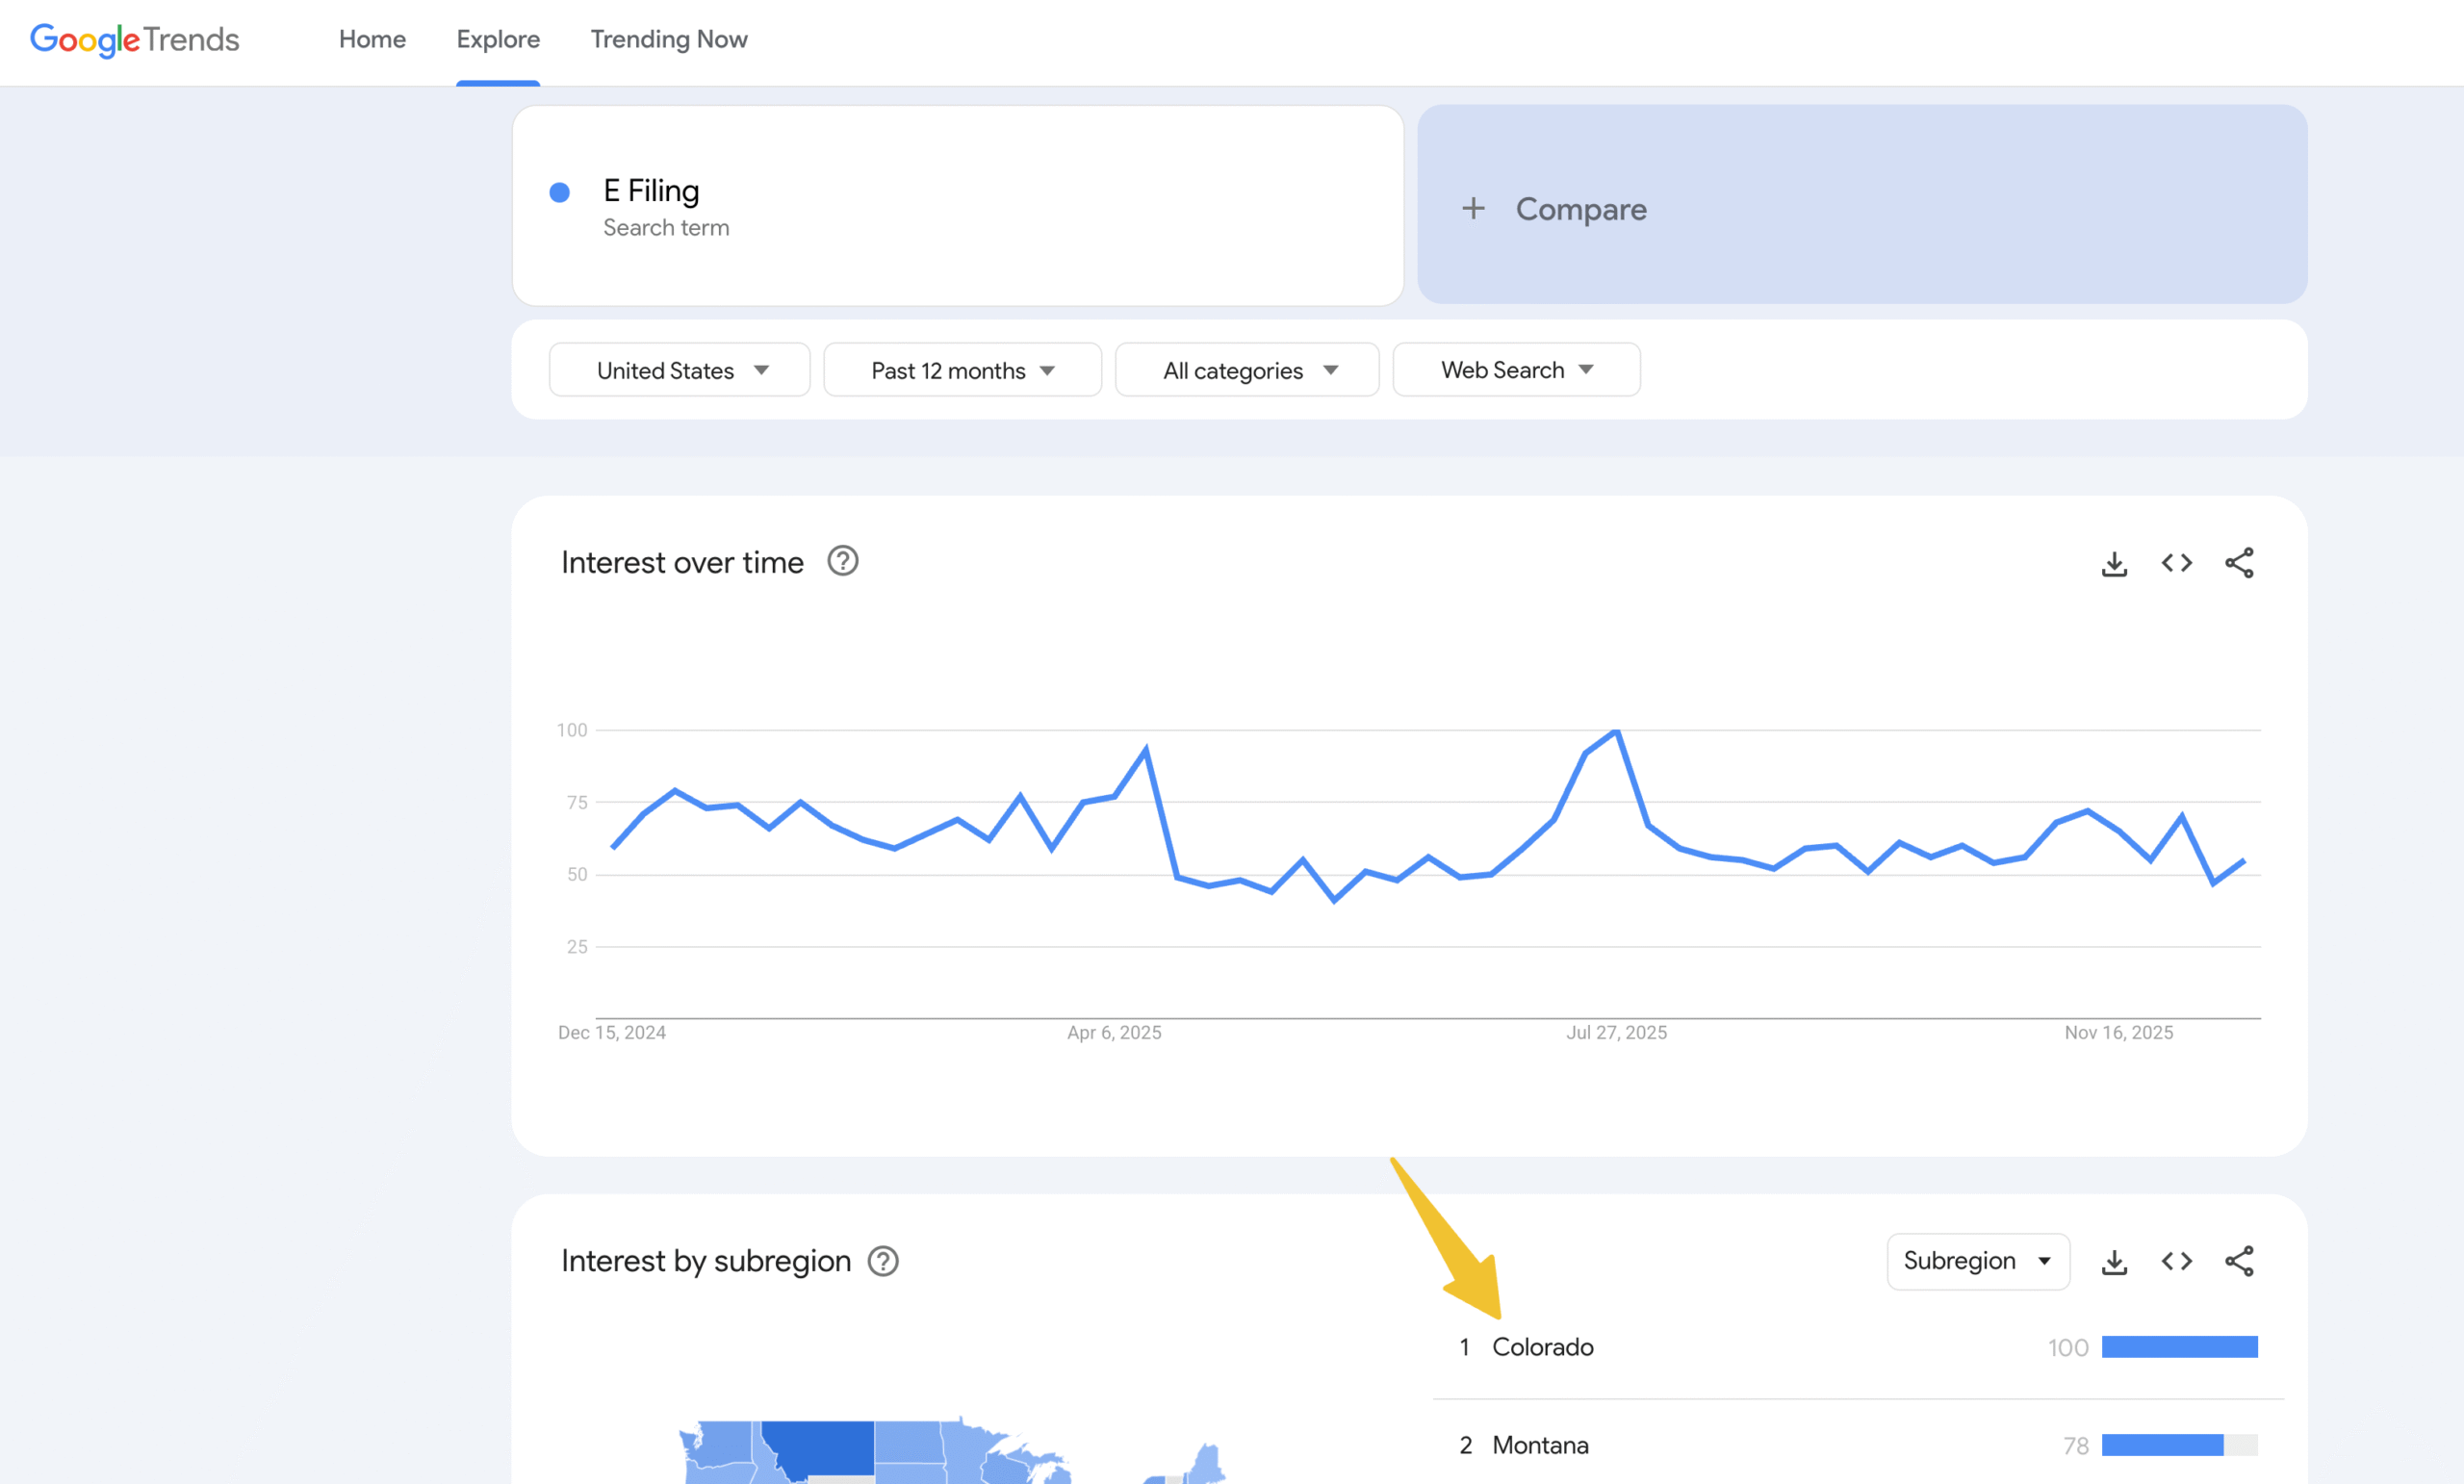2464x1484 pixels.
Task: Open help icon next to Interest over time
Action: click(842, 561)
